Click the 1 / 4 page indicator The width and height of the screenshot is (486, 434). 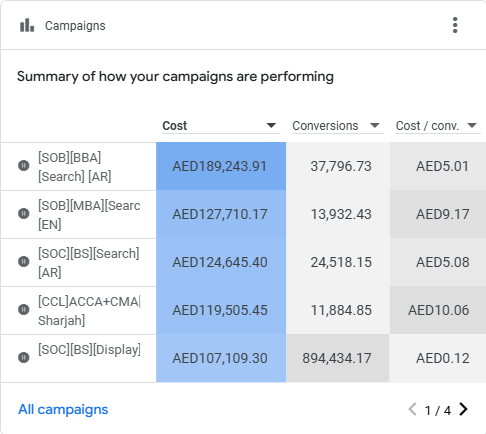[438, 410]
